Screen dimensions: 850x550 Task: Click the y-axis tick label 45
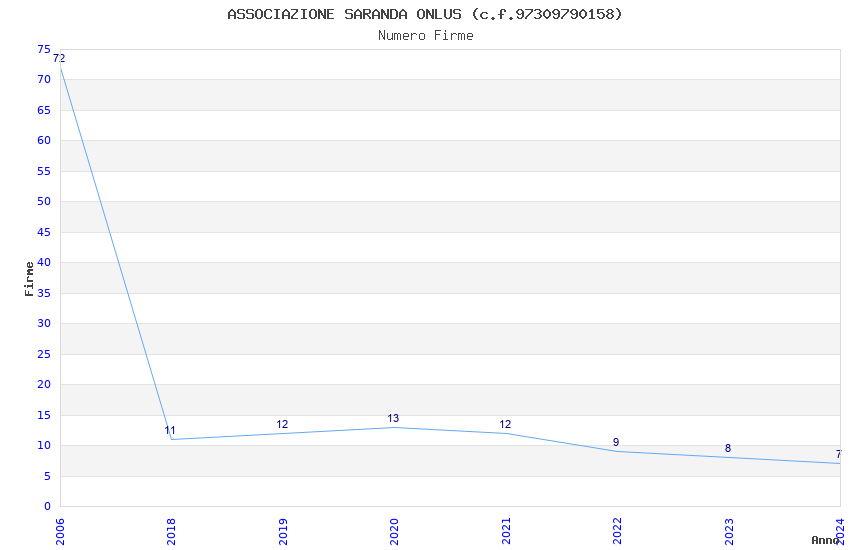(44, 232)
